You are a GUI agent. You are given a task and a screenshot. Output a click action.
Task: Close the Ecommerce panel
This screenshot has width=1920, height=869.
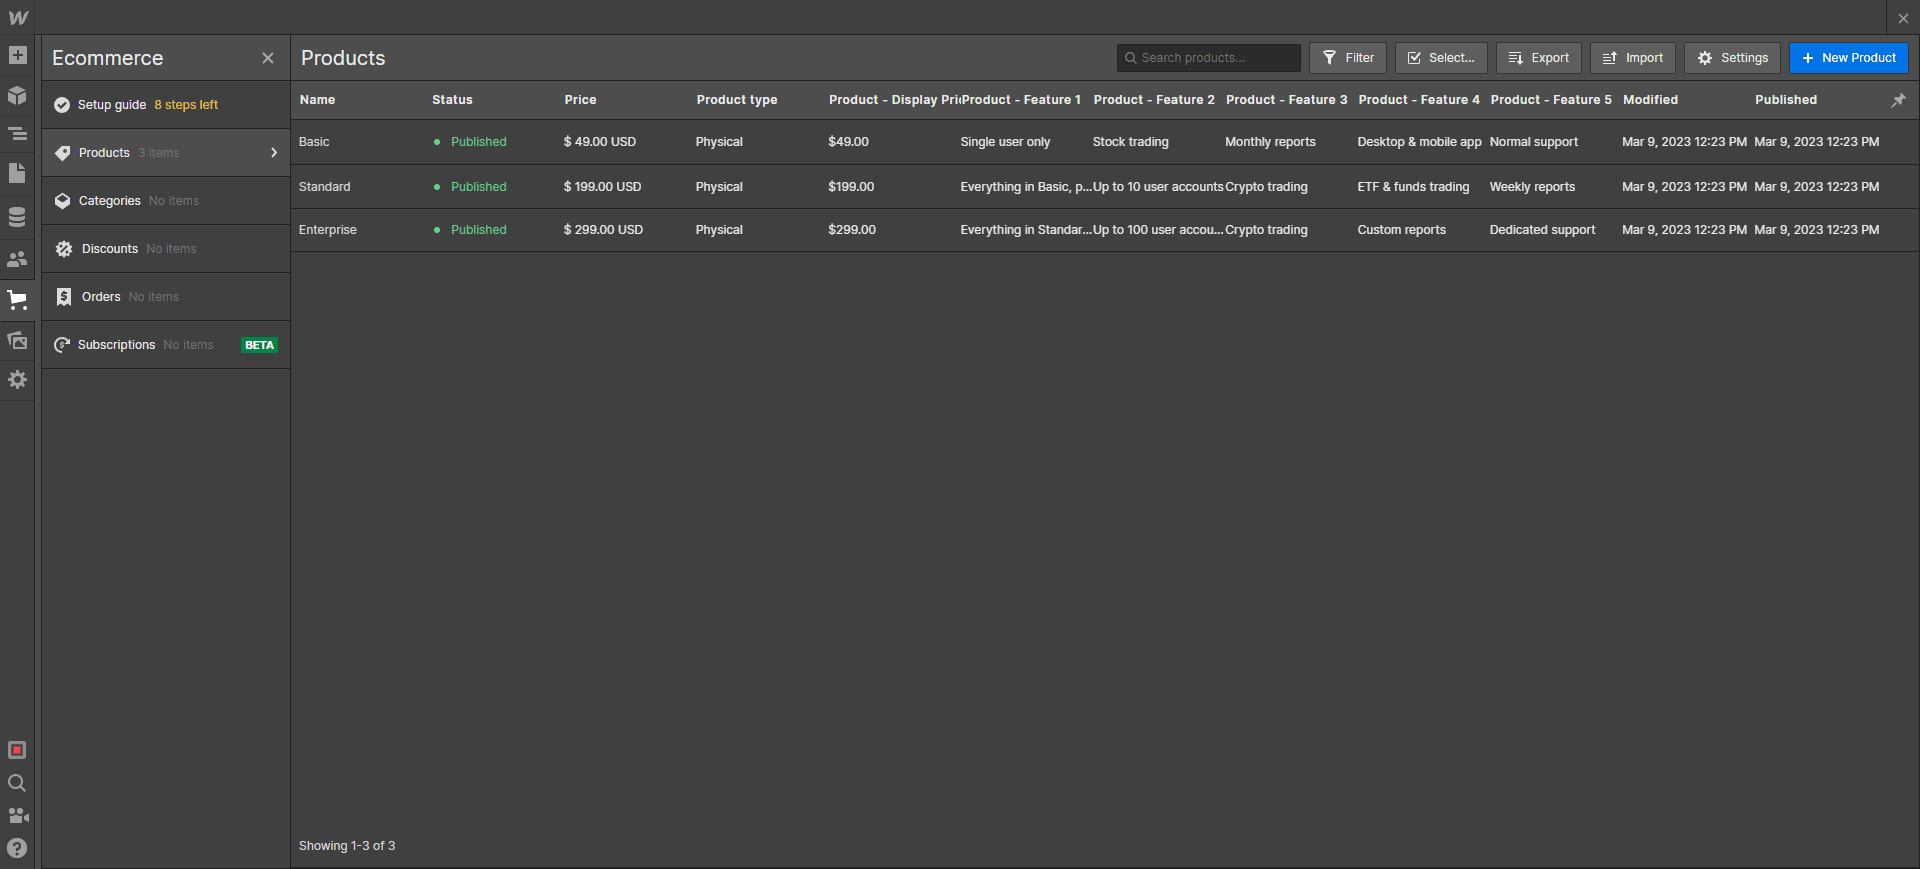(x=267, y=58)
